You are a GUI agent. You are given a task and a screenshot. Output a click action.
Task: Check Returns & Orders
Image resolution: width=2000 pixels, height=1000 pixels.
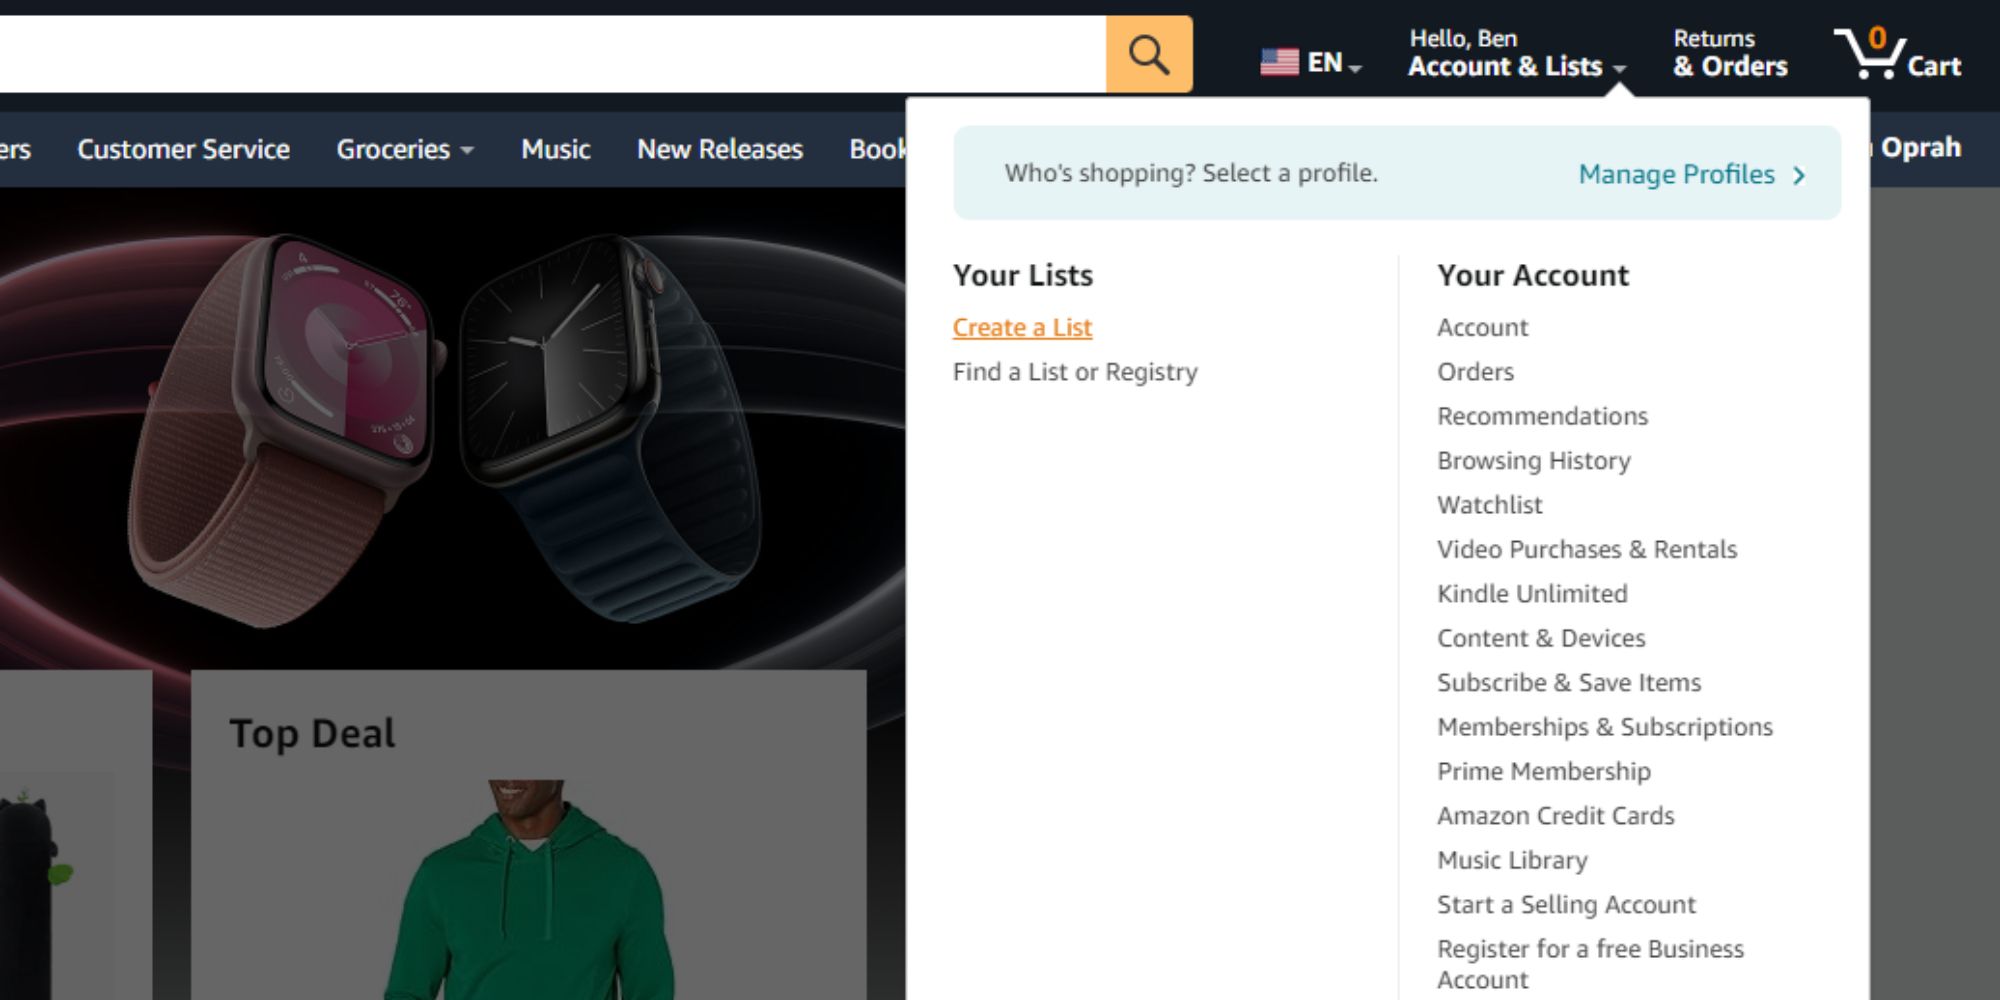tap(1730, 52)
